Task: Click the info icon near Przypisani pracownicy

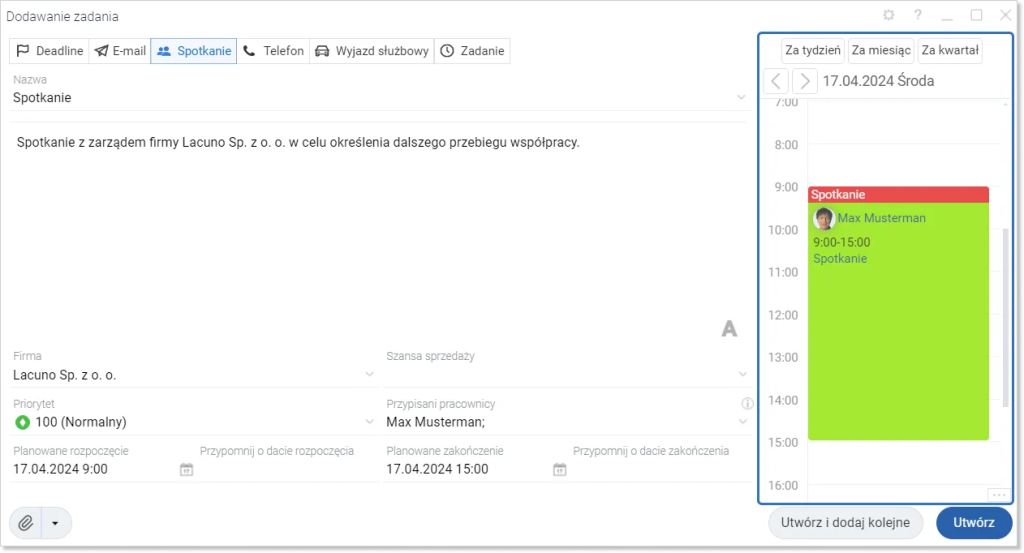Action: pos(747,403)
